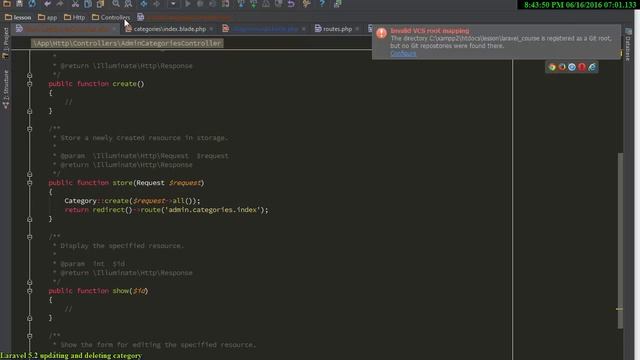This screenshot has width=640, height=360.
Task: Click the Redo arrow in toolbar
Action: 60,4
